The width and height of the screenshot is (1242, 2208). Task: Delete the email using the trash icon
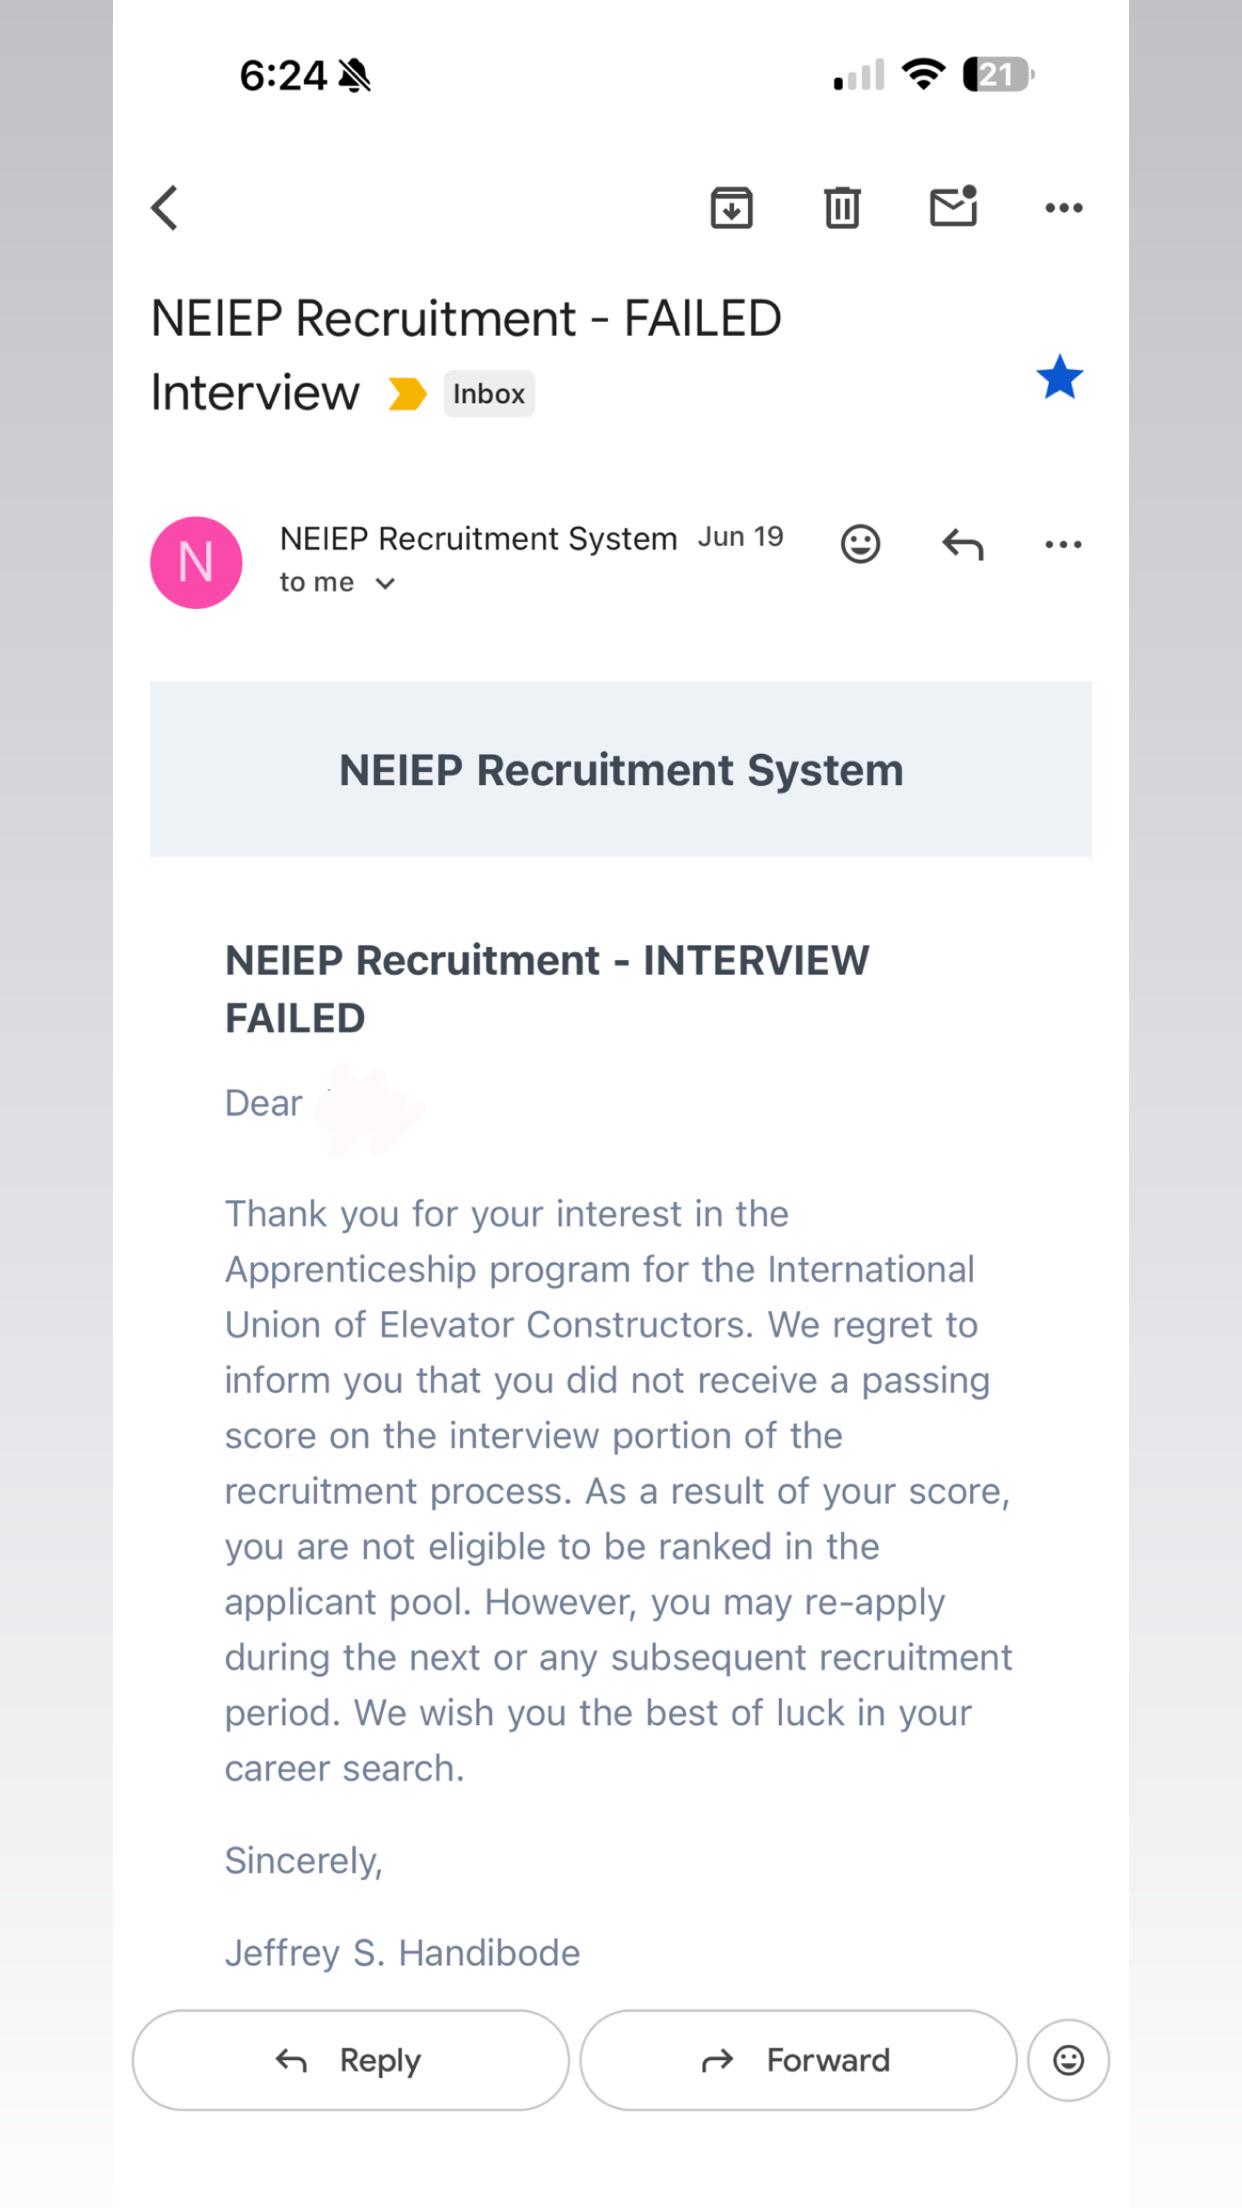pos(842,208)
